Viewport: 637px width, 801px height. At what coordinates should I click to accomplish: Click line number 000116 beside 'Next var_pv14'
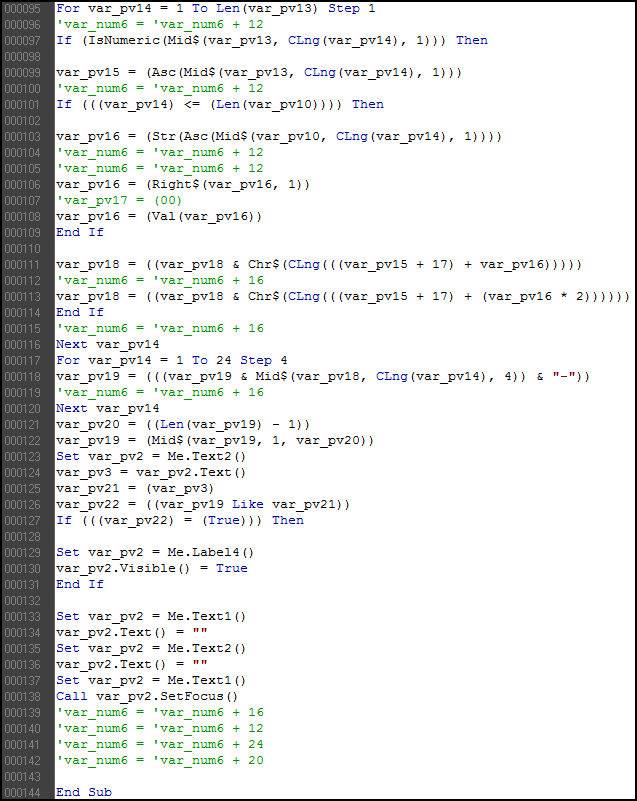tap(22, 345)
